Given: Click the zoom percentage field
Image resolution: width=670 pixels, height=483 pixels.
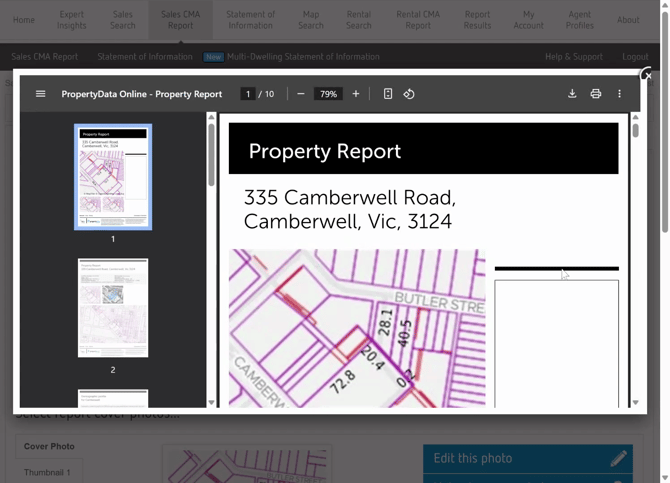Looking at the screenshot, I should (x=328, y=94).
